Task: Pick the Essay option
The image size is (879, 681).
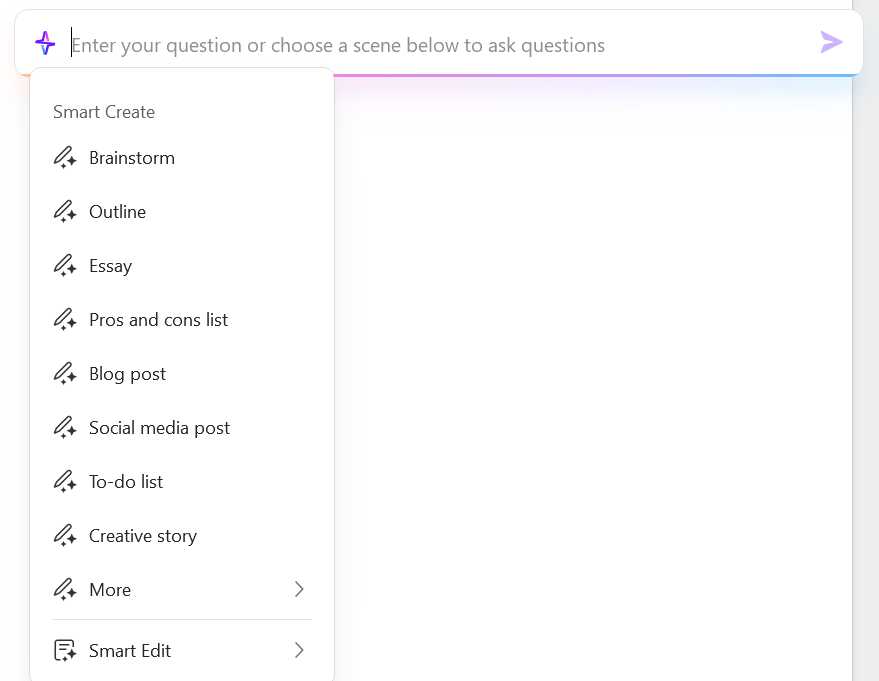Action: tap(110, 266)
